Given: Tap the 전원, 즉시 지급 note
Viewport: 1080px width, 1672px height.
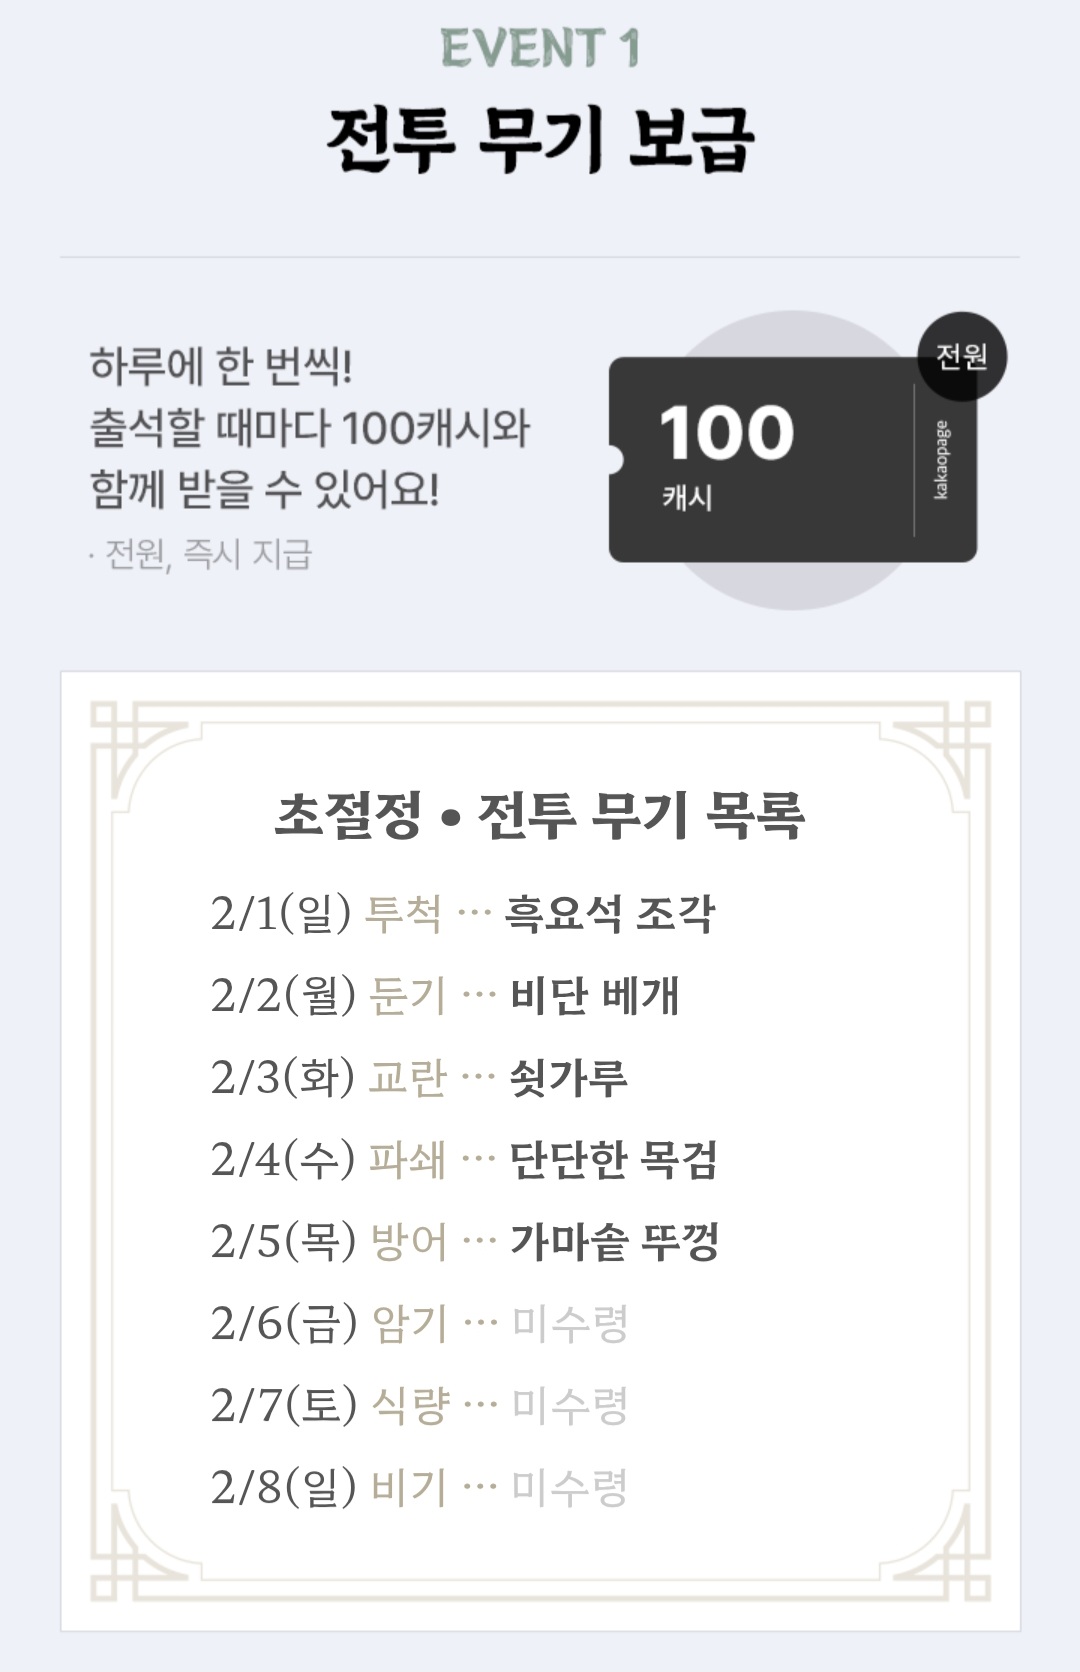Looking at the screenshot, I should coord(201,553).
